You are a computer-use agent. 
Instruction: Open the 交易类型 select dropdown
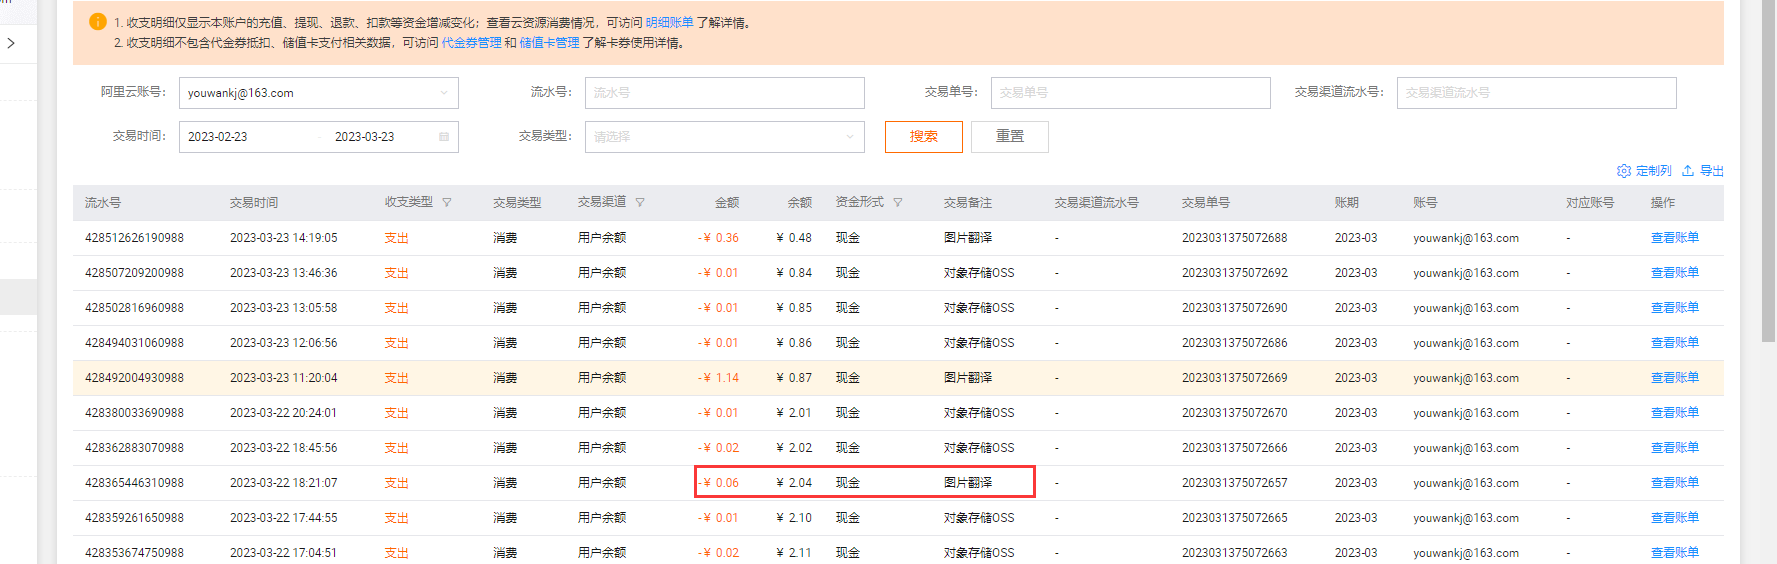click(725, 137)
